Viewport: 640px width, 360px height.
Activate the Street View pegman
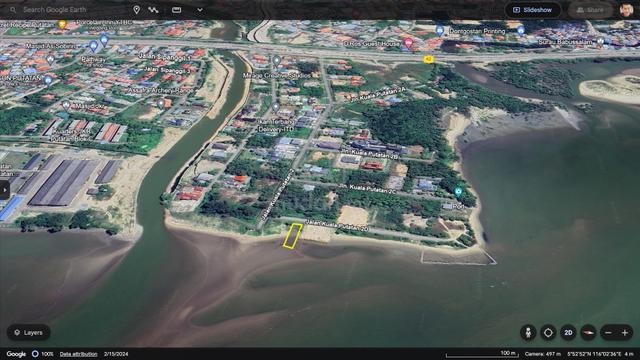click(x=528, y=333)
